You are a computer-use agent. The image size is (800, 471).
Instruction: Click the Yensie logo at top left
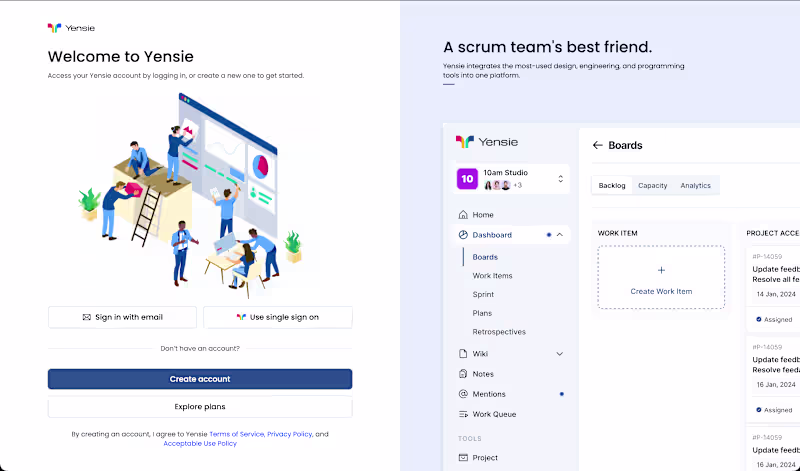point(71,28)
